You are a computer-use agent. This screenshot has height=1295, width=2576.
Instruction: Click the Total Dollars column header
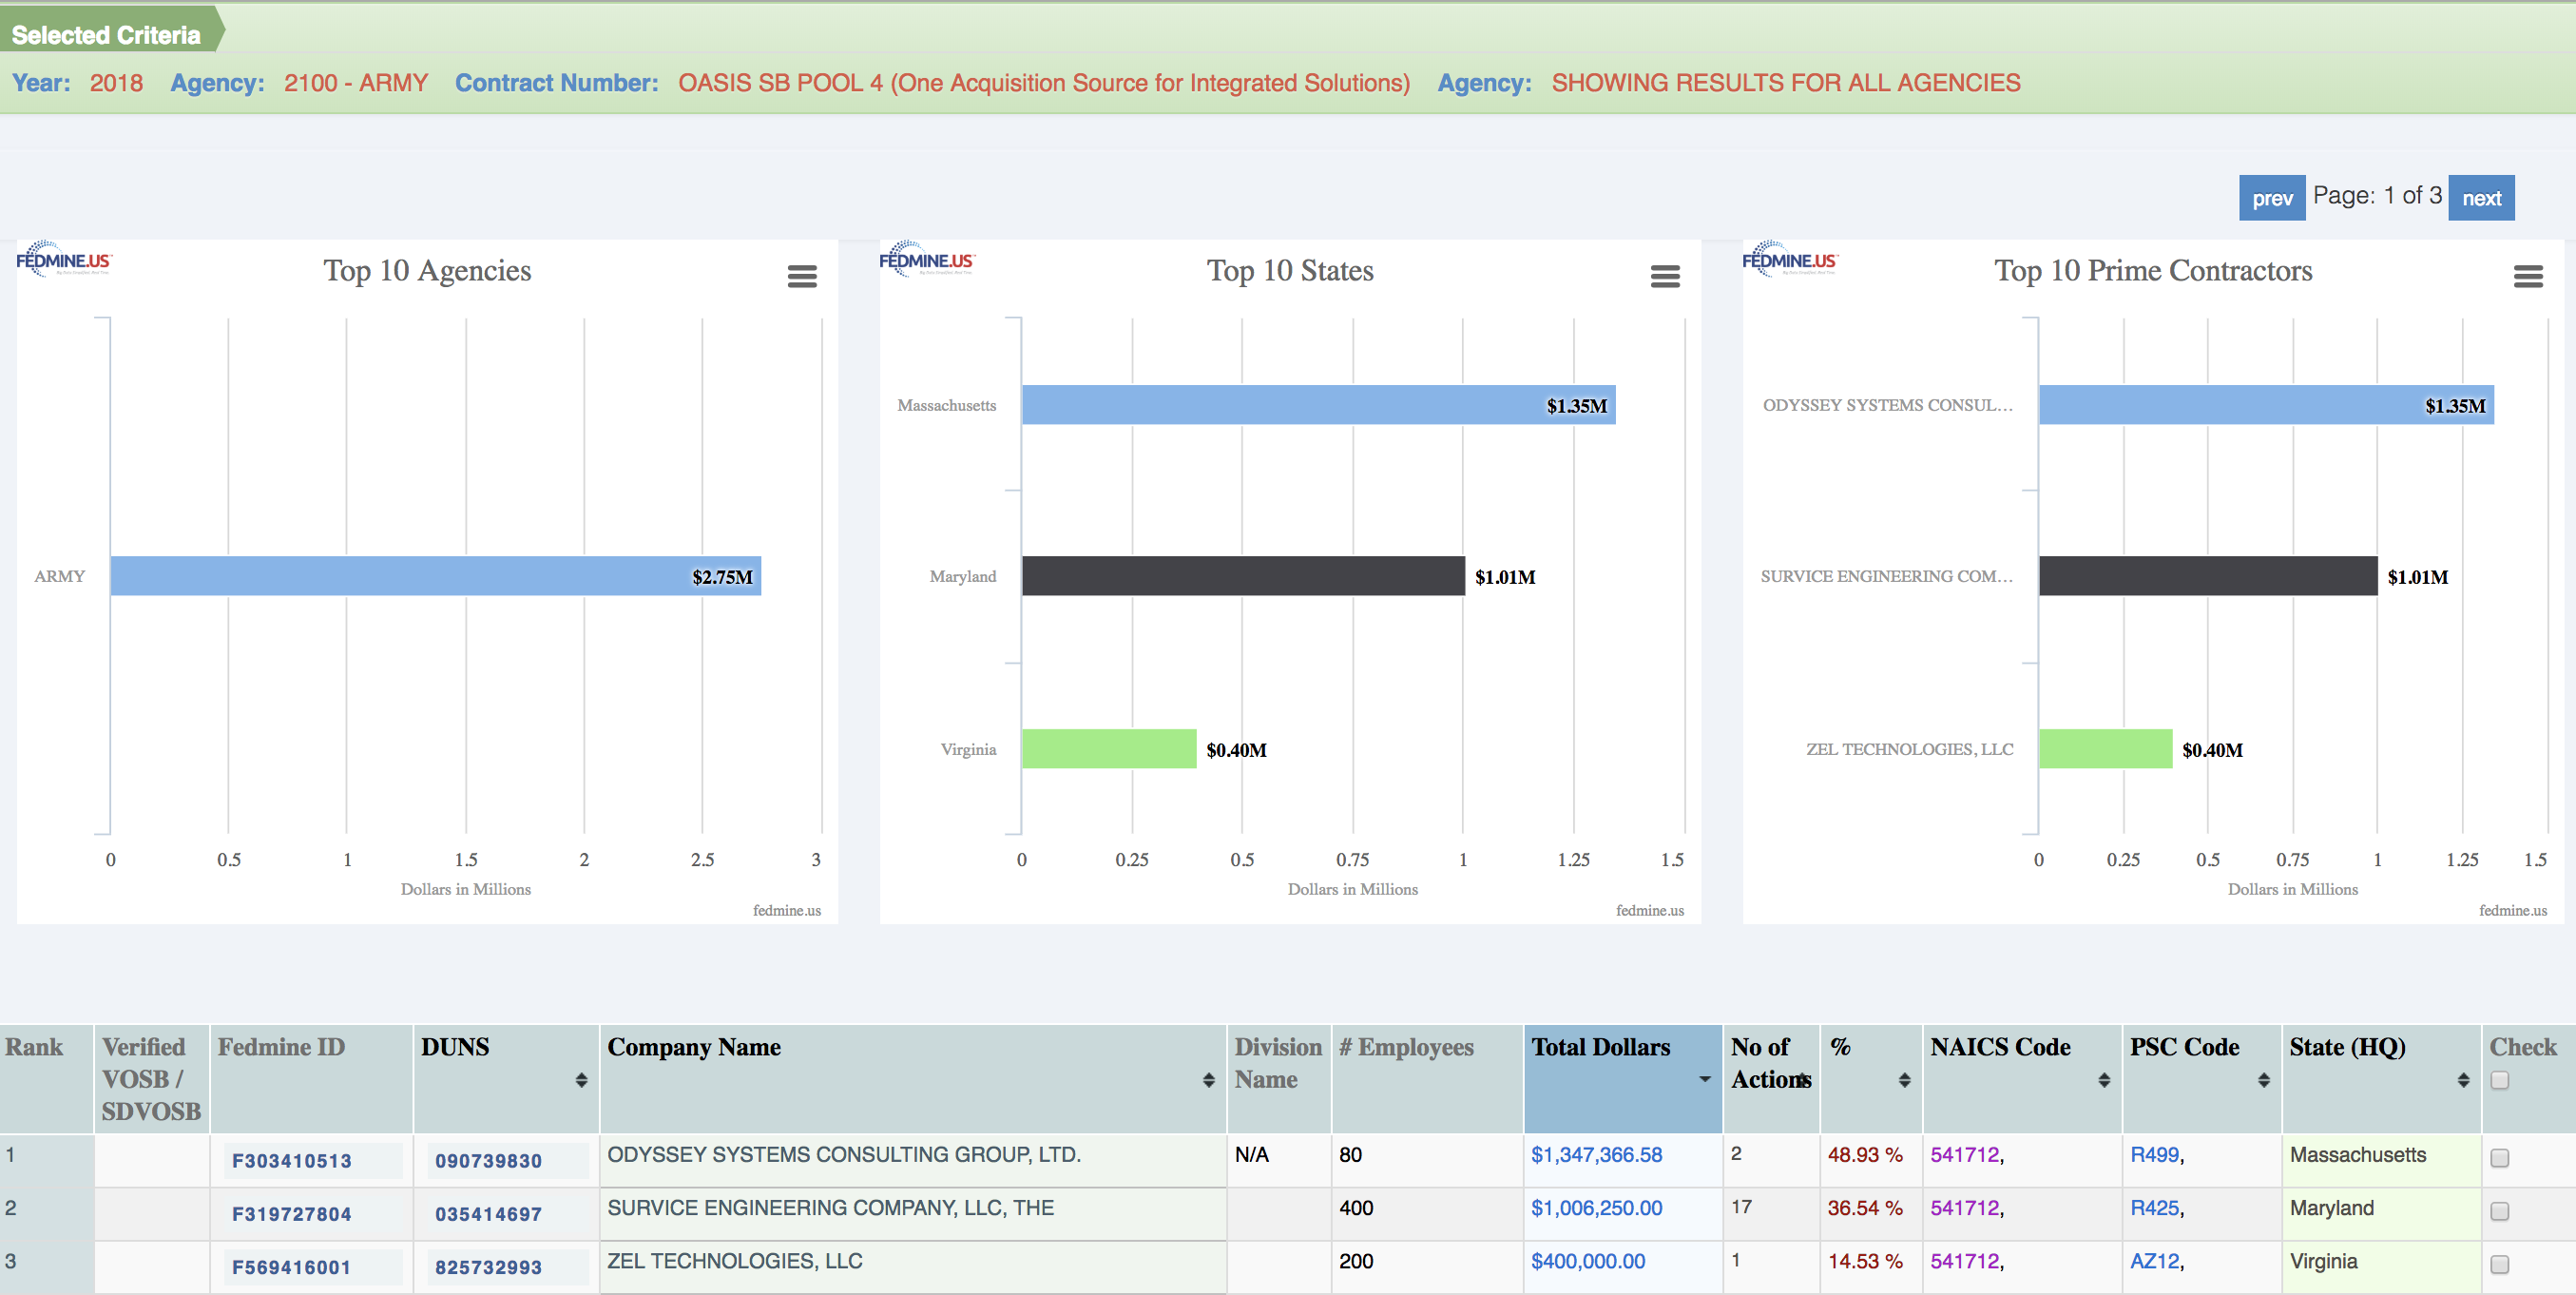(1623, 1078)
